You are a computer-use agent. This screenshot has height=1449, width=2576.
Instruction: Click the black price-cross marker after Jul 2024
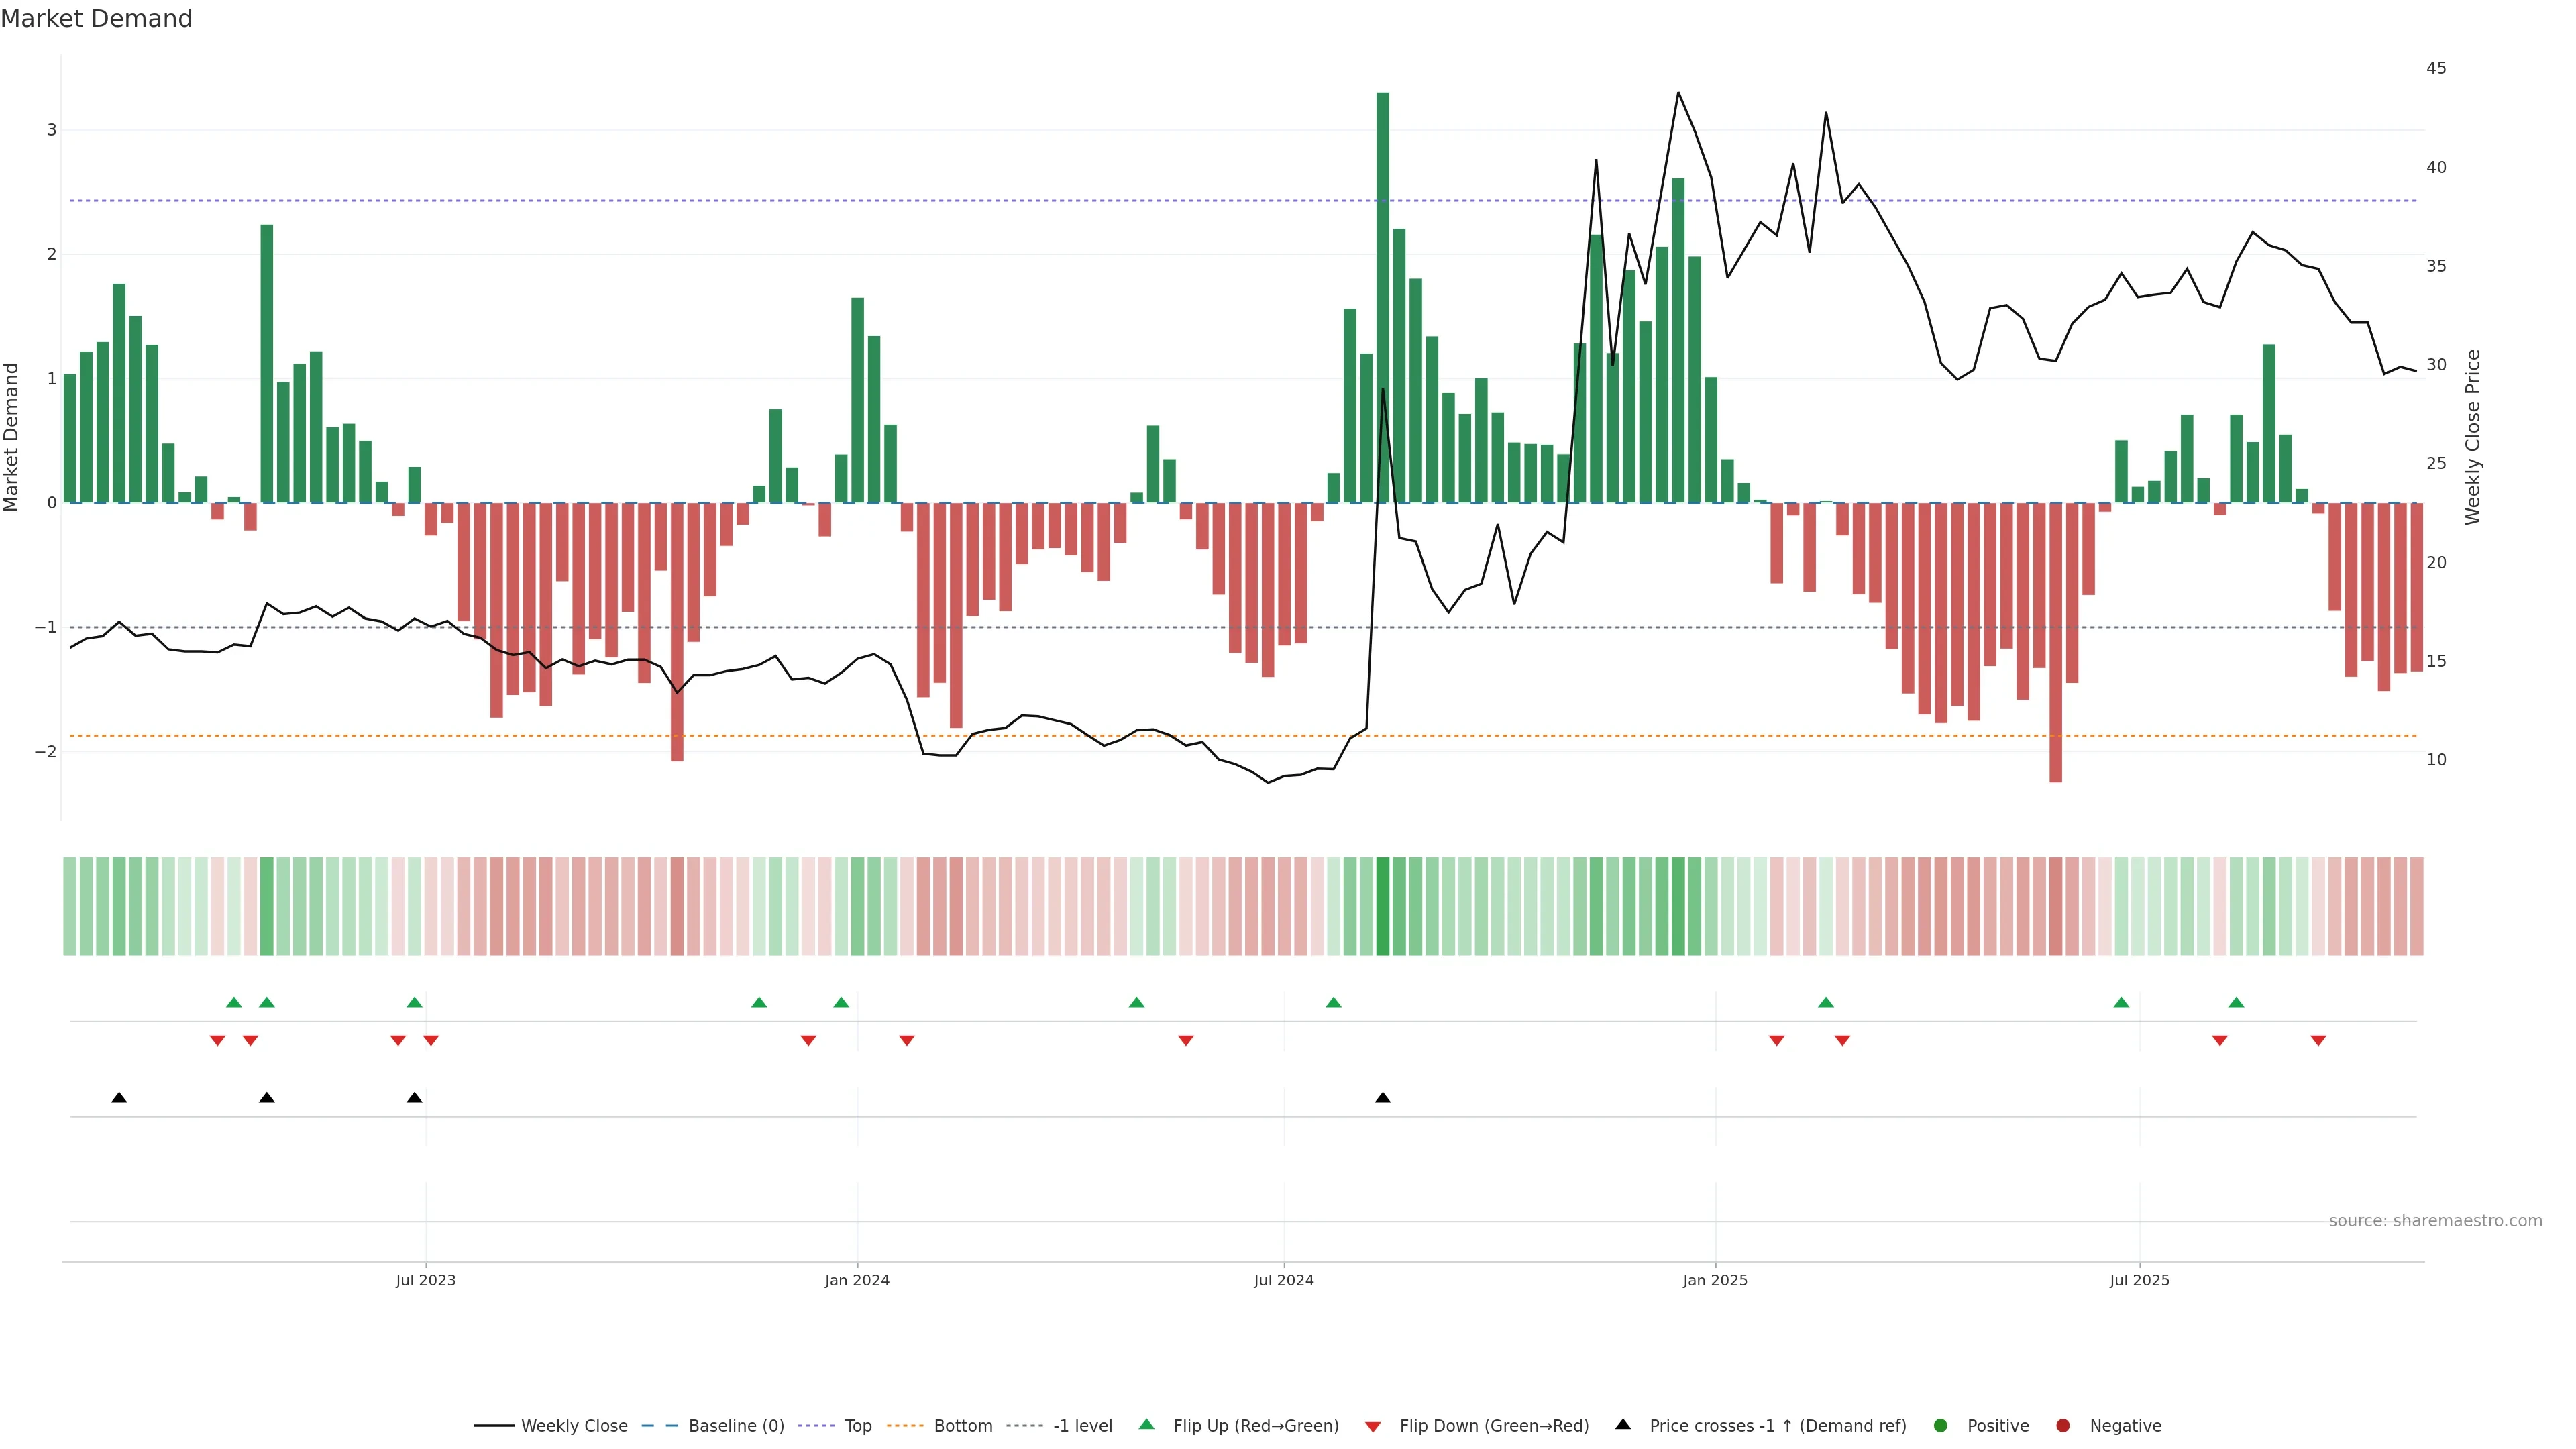click(x=1383, y=1098)
